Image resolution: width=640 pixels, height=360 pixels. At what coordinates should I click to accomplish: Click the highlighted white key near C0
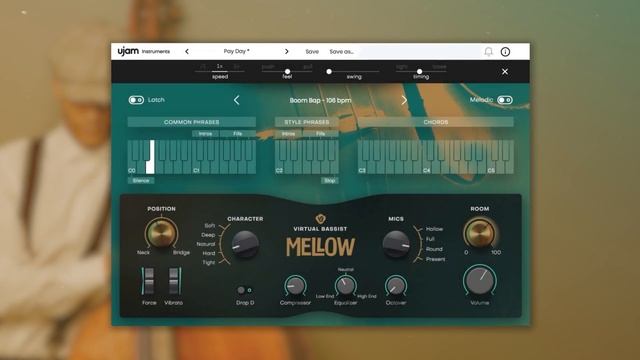click(x=151, y=167)
